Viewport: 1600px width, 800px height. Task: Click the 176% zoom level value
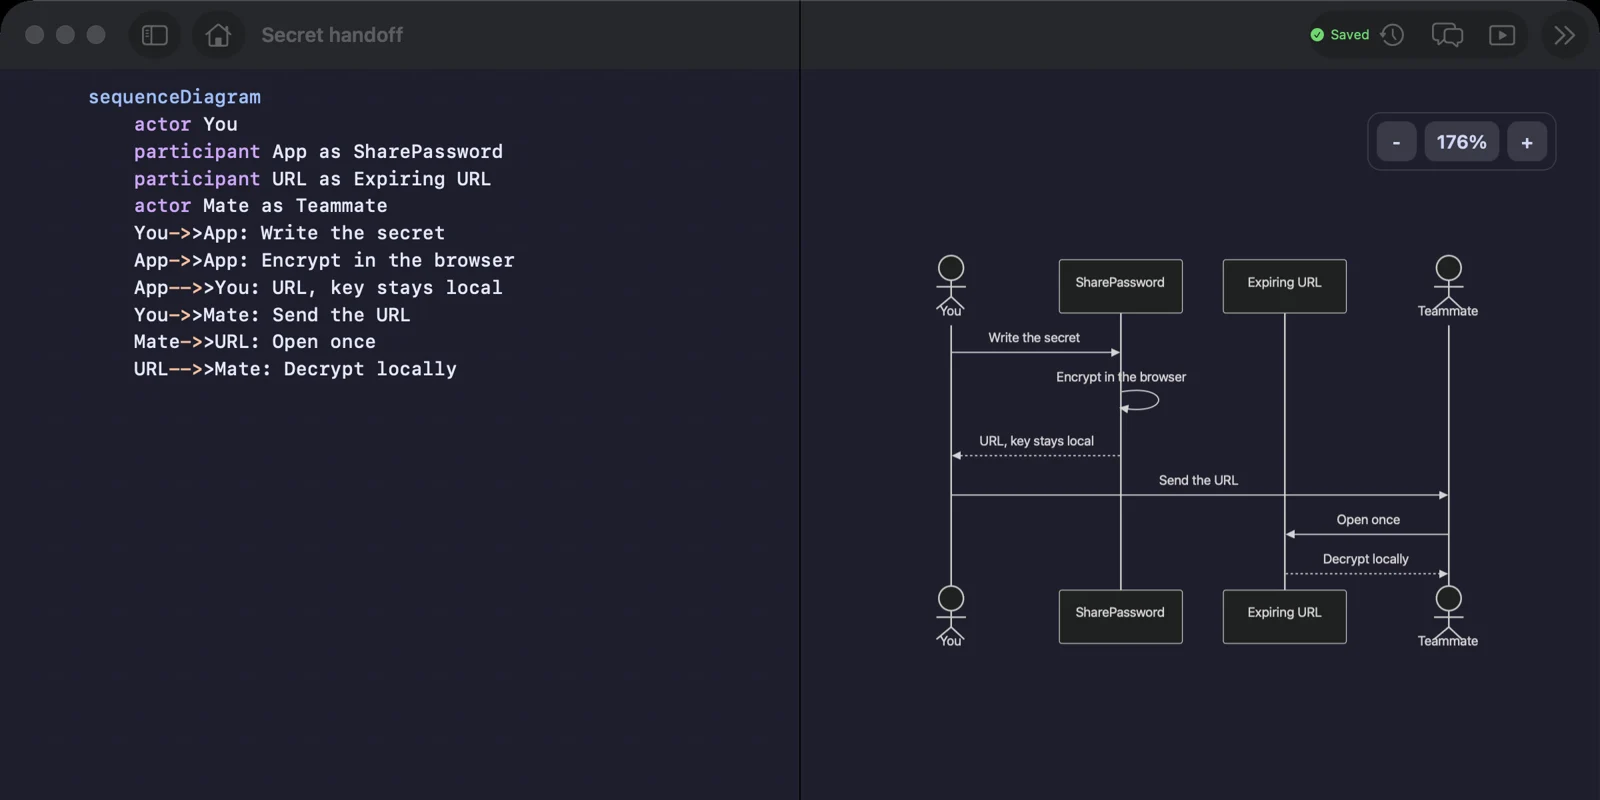pyautogui.click(x=1461, y=142)
